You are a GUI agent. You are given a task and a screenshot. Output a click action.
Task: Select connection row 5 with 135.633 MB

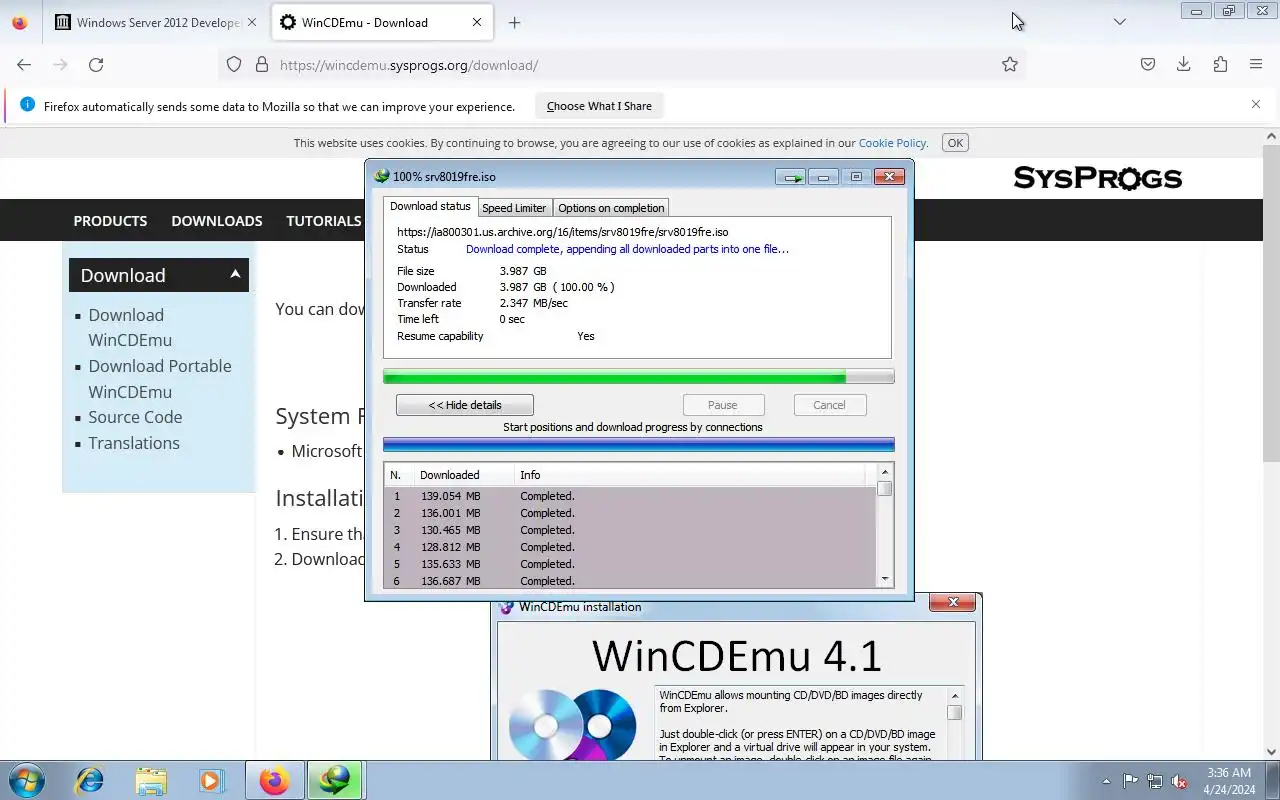[630, 564]
